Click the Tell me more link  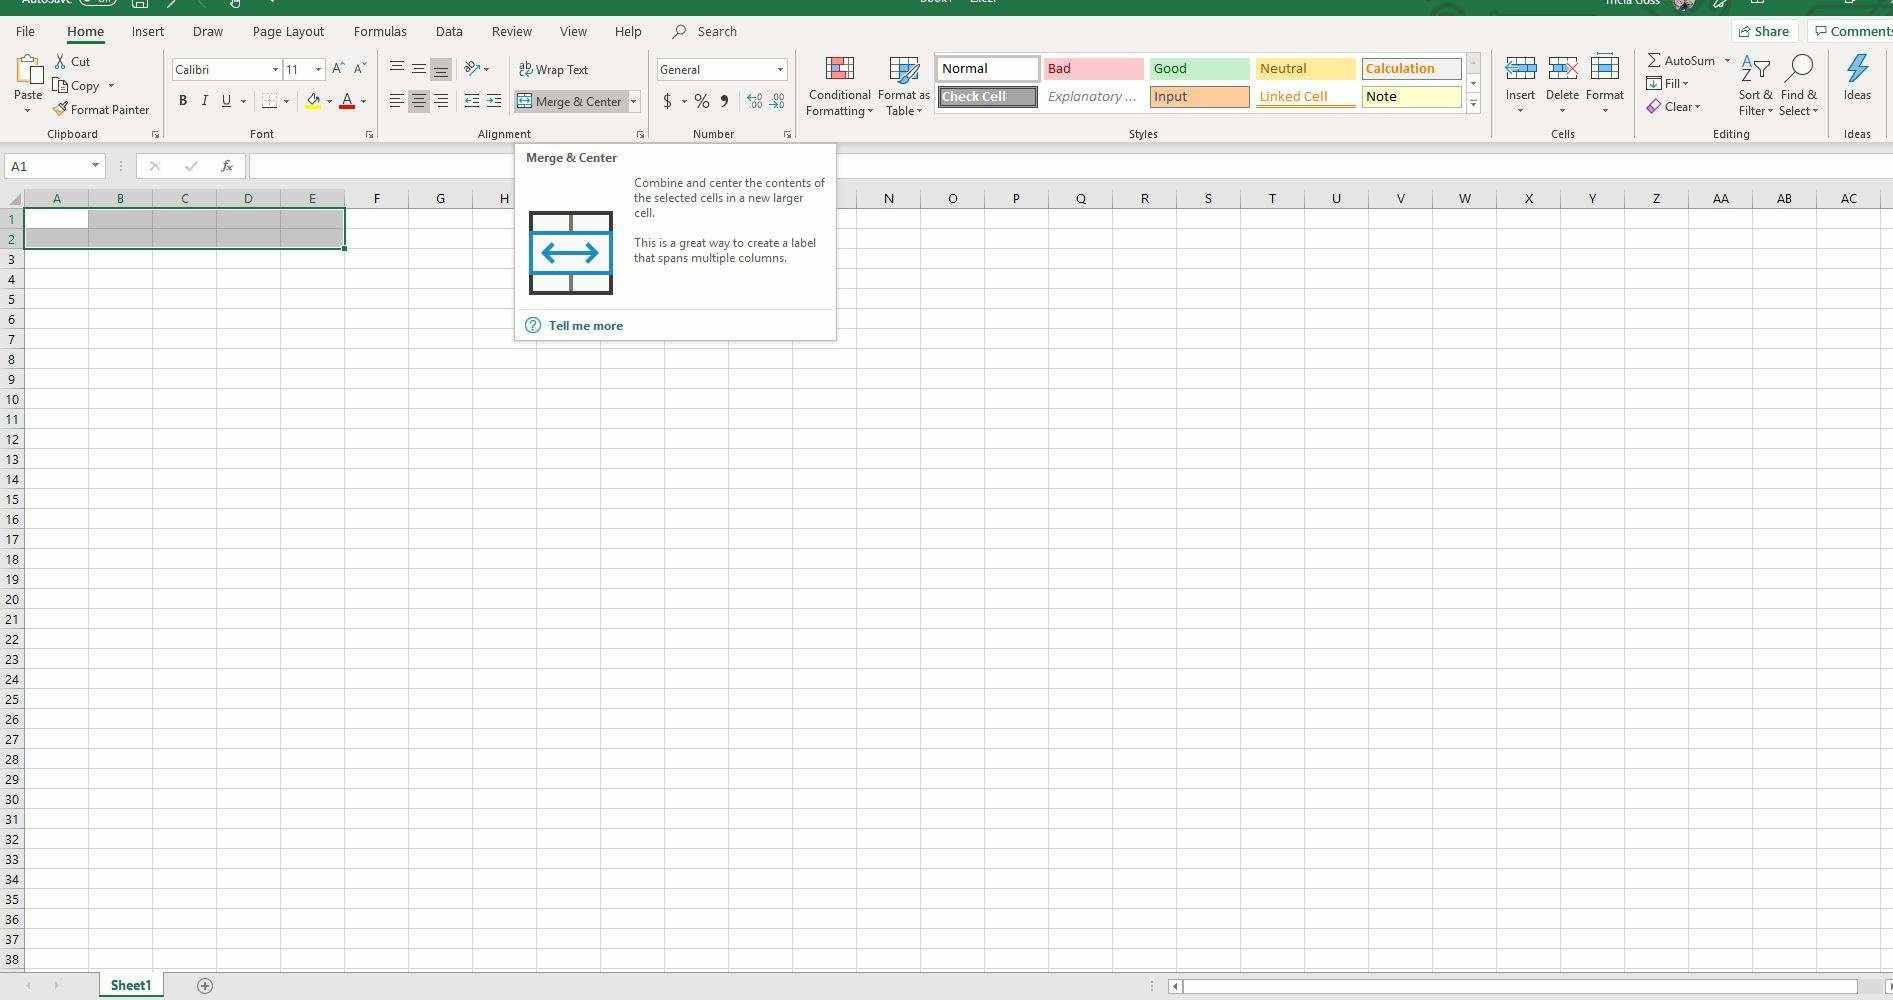(585, 326)
